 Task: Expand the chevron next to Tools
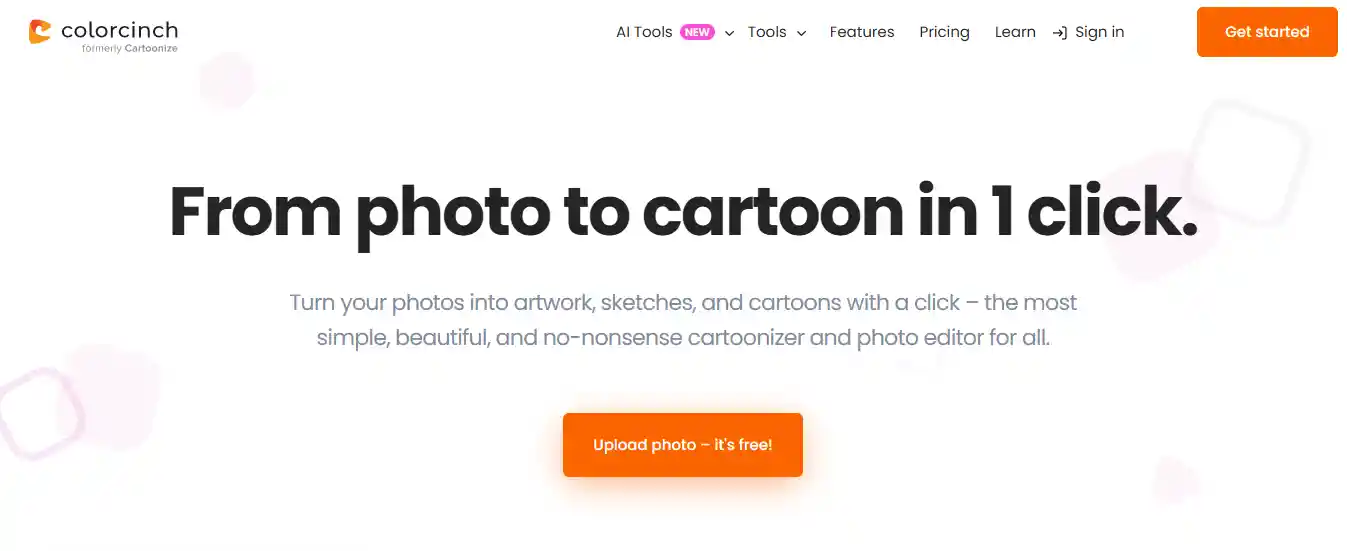click(x=801, y=33)
